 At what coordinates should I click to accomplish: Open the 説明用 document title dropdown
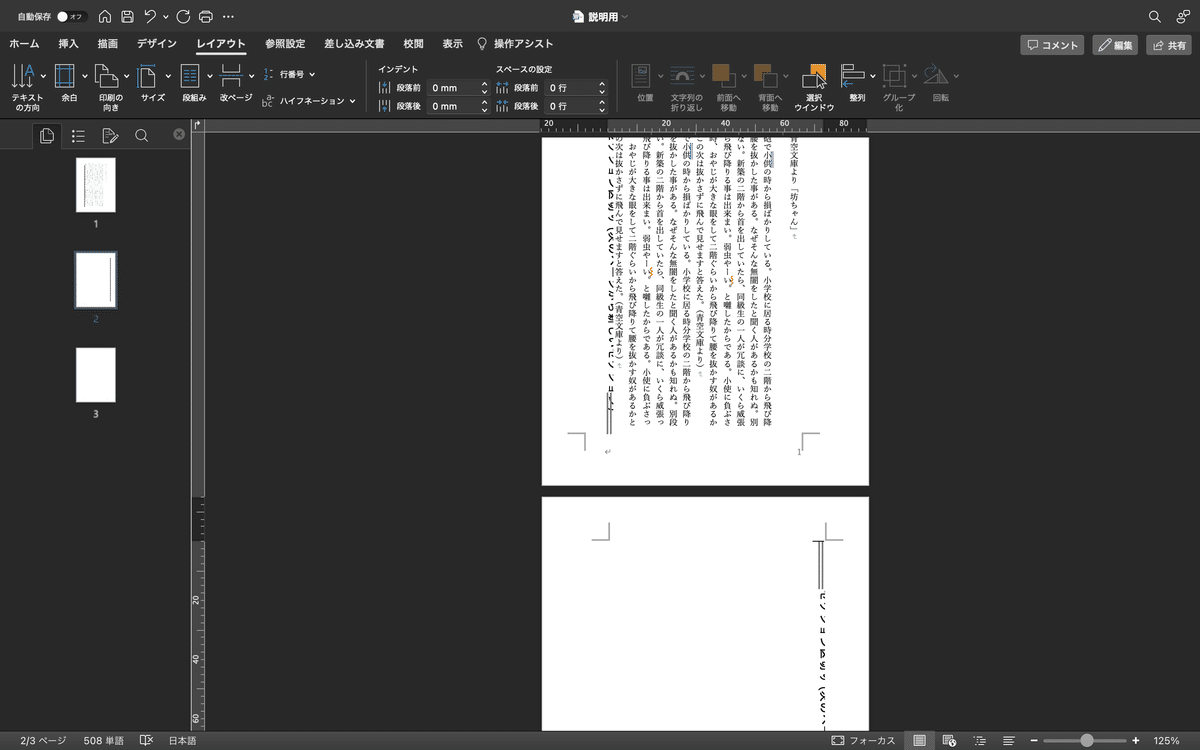(x=624, y=17)
